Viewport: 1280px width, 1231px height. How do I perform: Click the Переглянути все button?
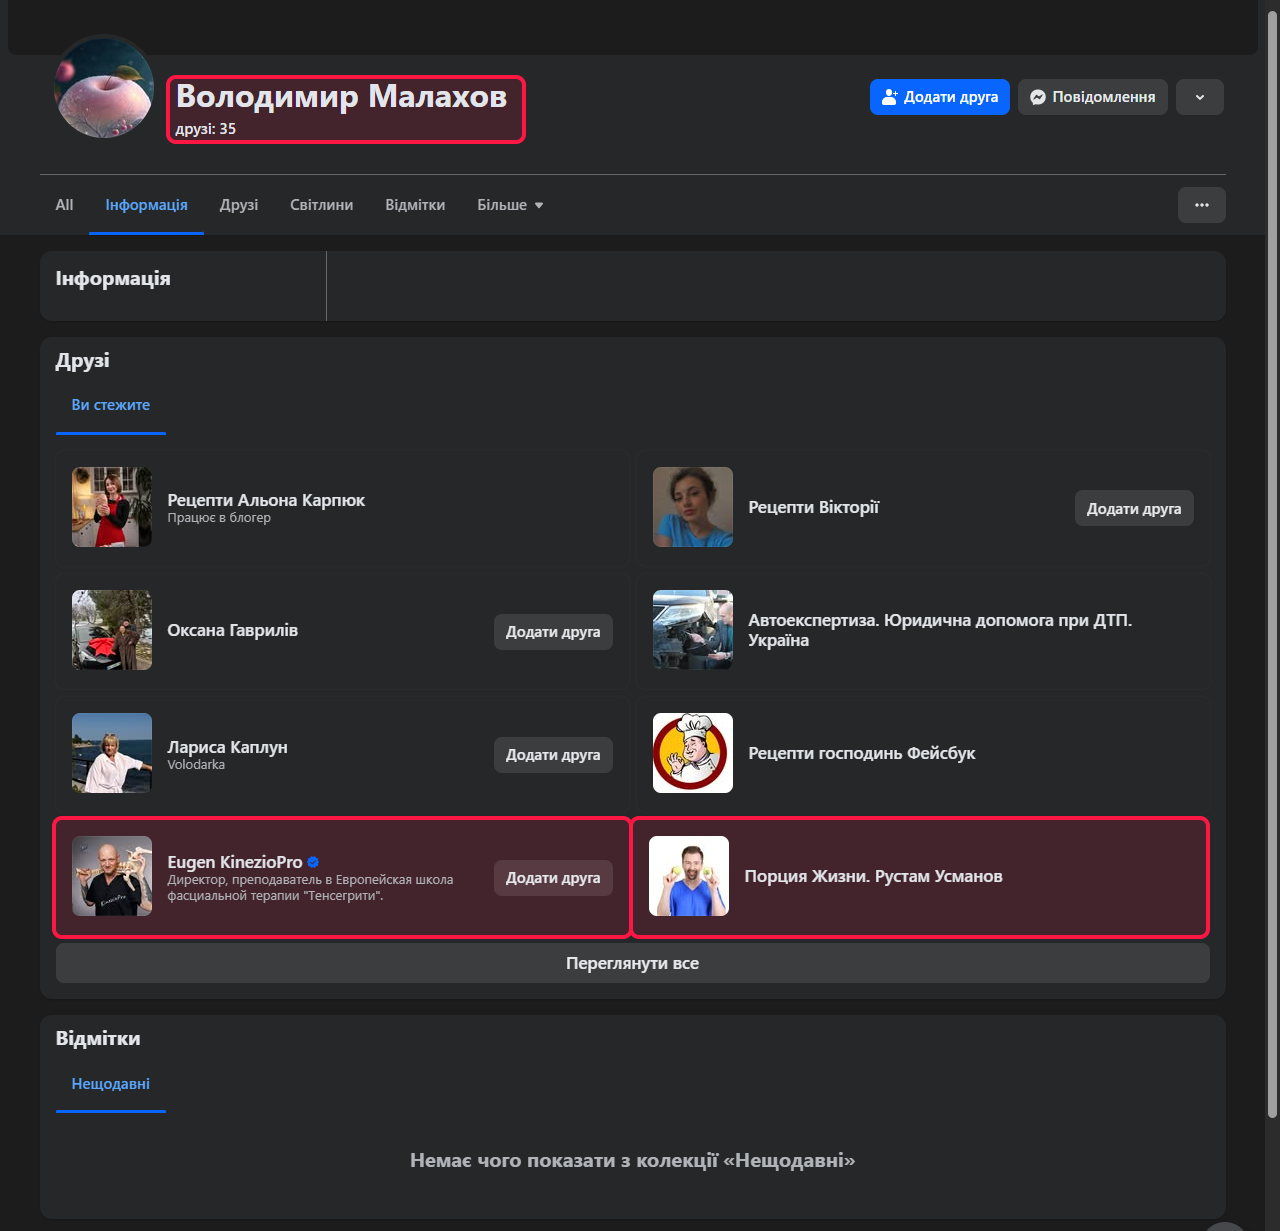pyautogui.click(x=633, y=963)
